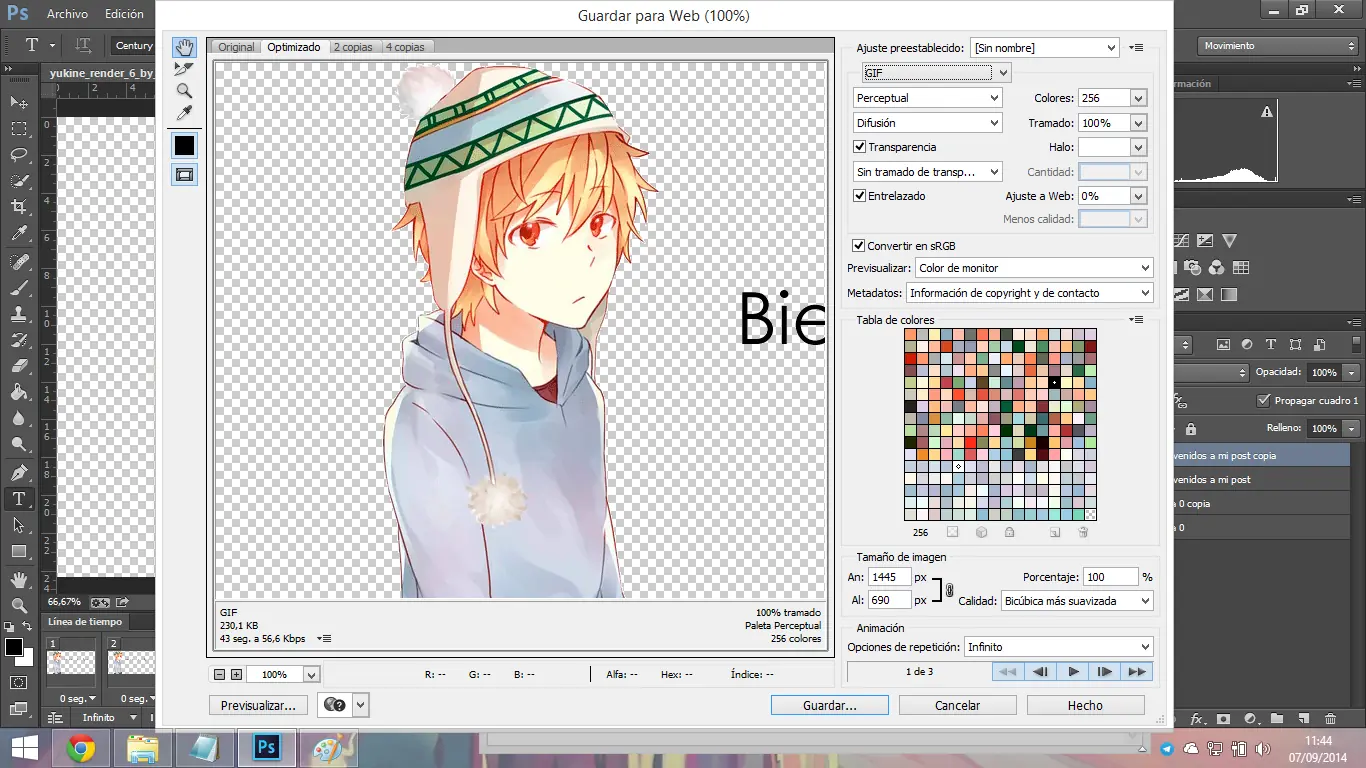1366x768 pixels.
Task: Select the Rectangular Marquee tool
Action: coord(19,128)
